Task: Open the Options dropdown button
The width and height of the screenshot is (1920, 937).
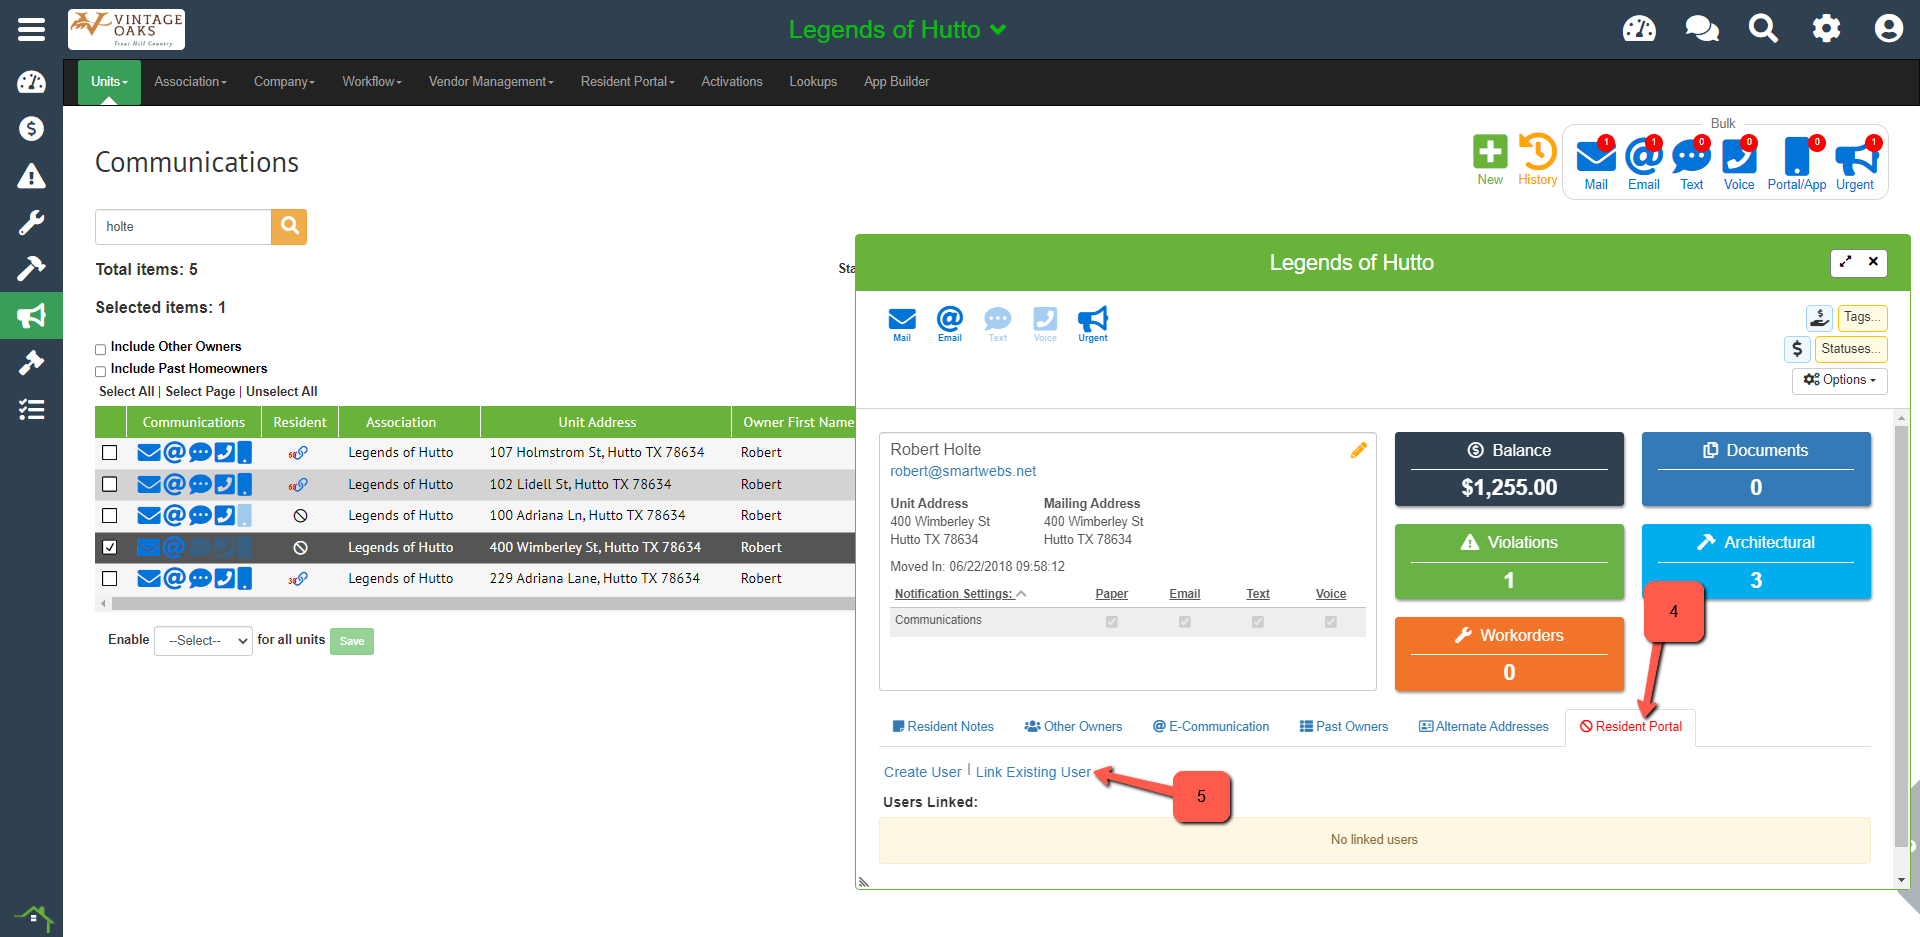Action: pyautogui.click(x=1840, y=380)
